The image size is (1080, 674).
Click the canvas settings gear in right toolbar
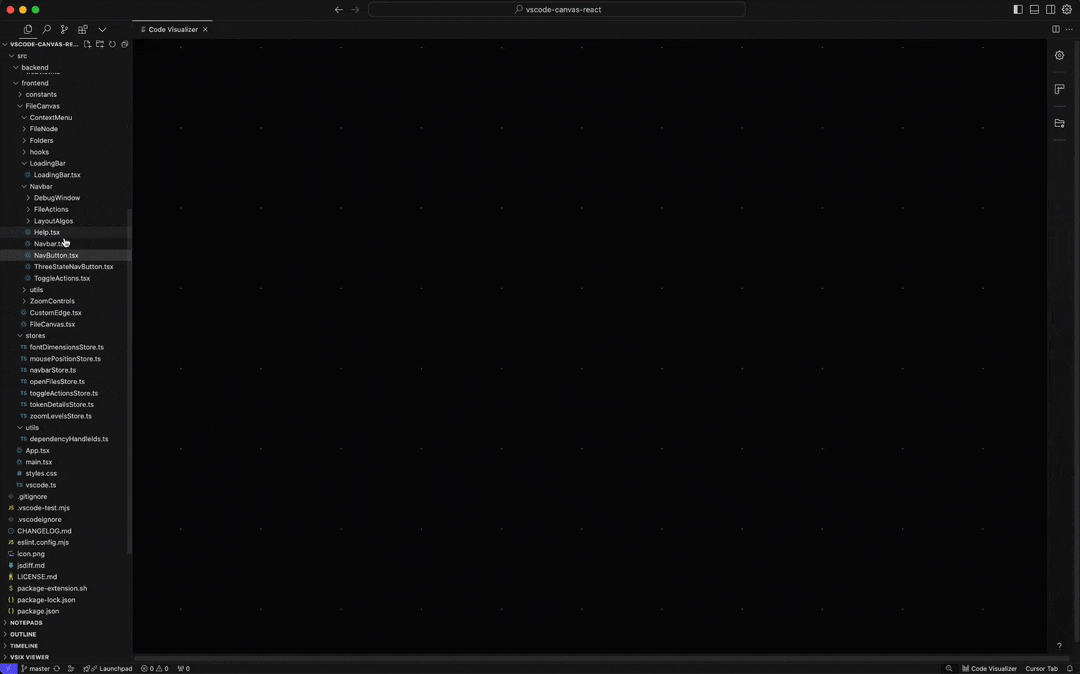click(x=1059, y=56)
